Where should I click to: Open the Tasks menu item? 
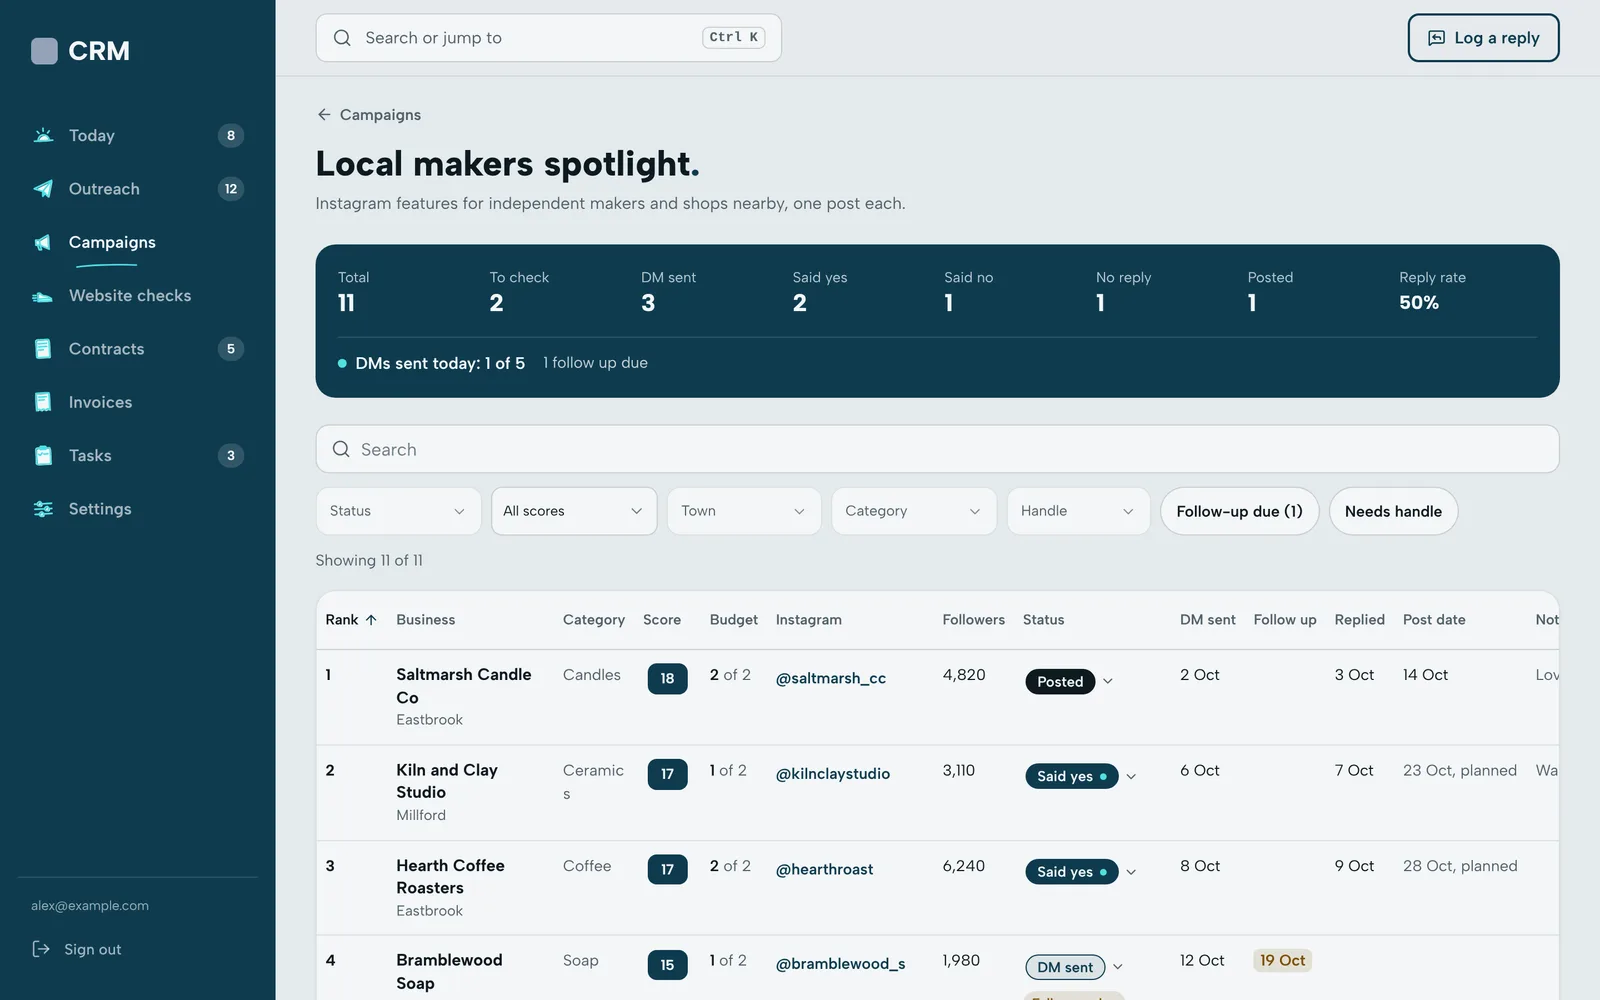coord(137,455)
